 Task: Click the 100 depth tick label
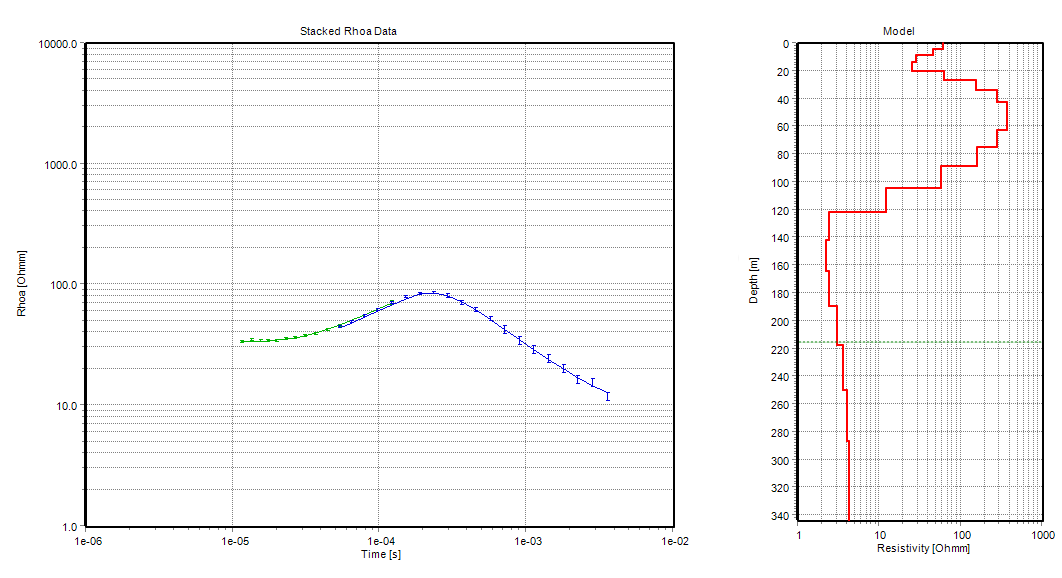(780, 183)
